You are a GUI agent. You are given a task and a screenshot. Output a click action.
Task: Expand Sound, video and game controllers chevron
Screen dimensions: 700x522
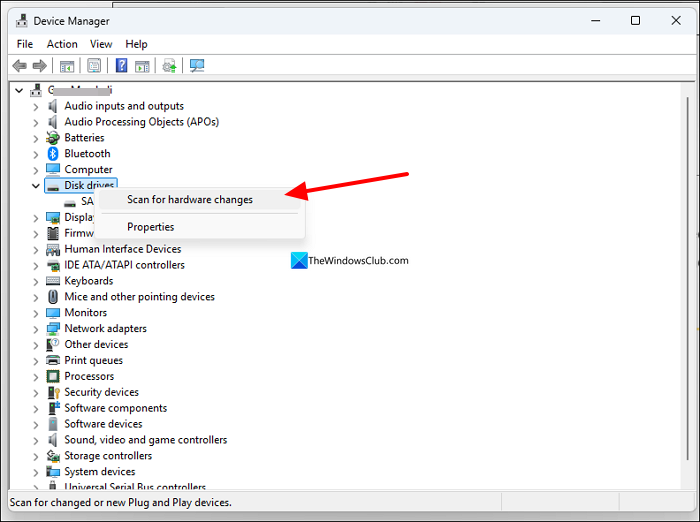click(36, 441)
